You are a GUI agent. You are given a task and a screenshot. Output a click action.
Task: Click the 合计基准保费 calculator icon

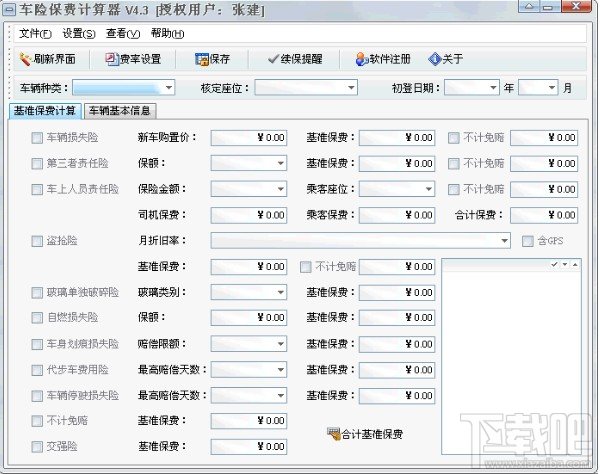coord(334,434)
